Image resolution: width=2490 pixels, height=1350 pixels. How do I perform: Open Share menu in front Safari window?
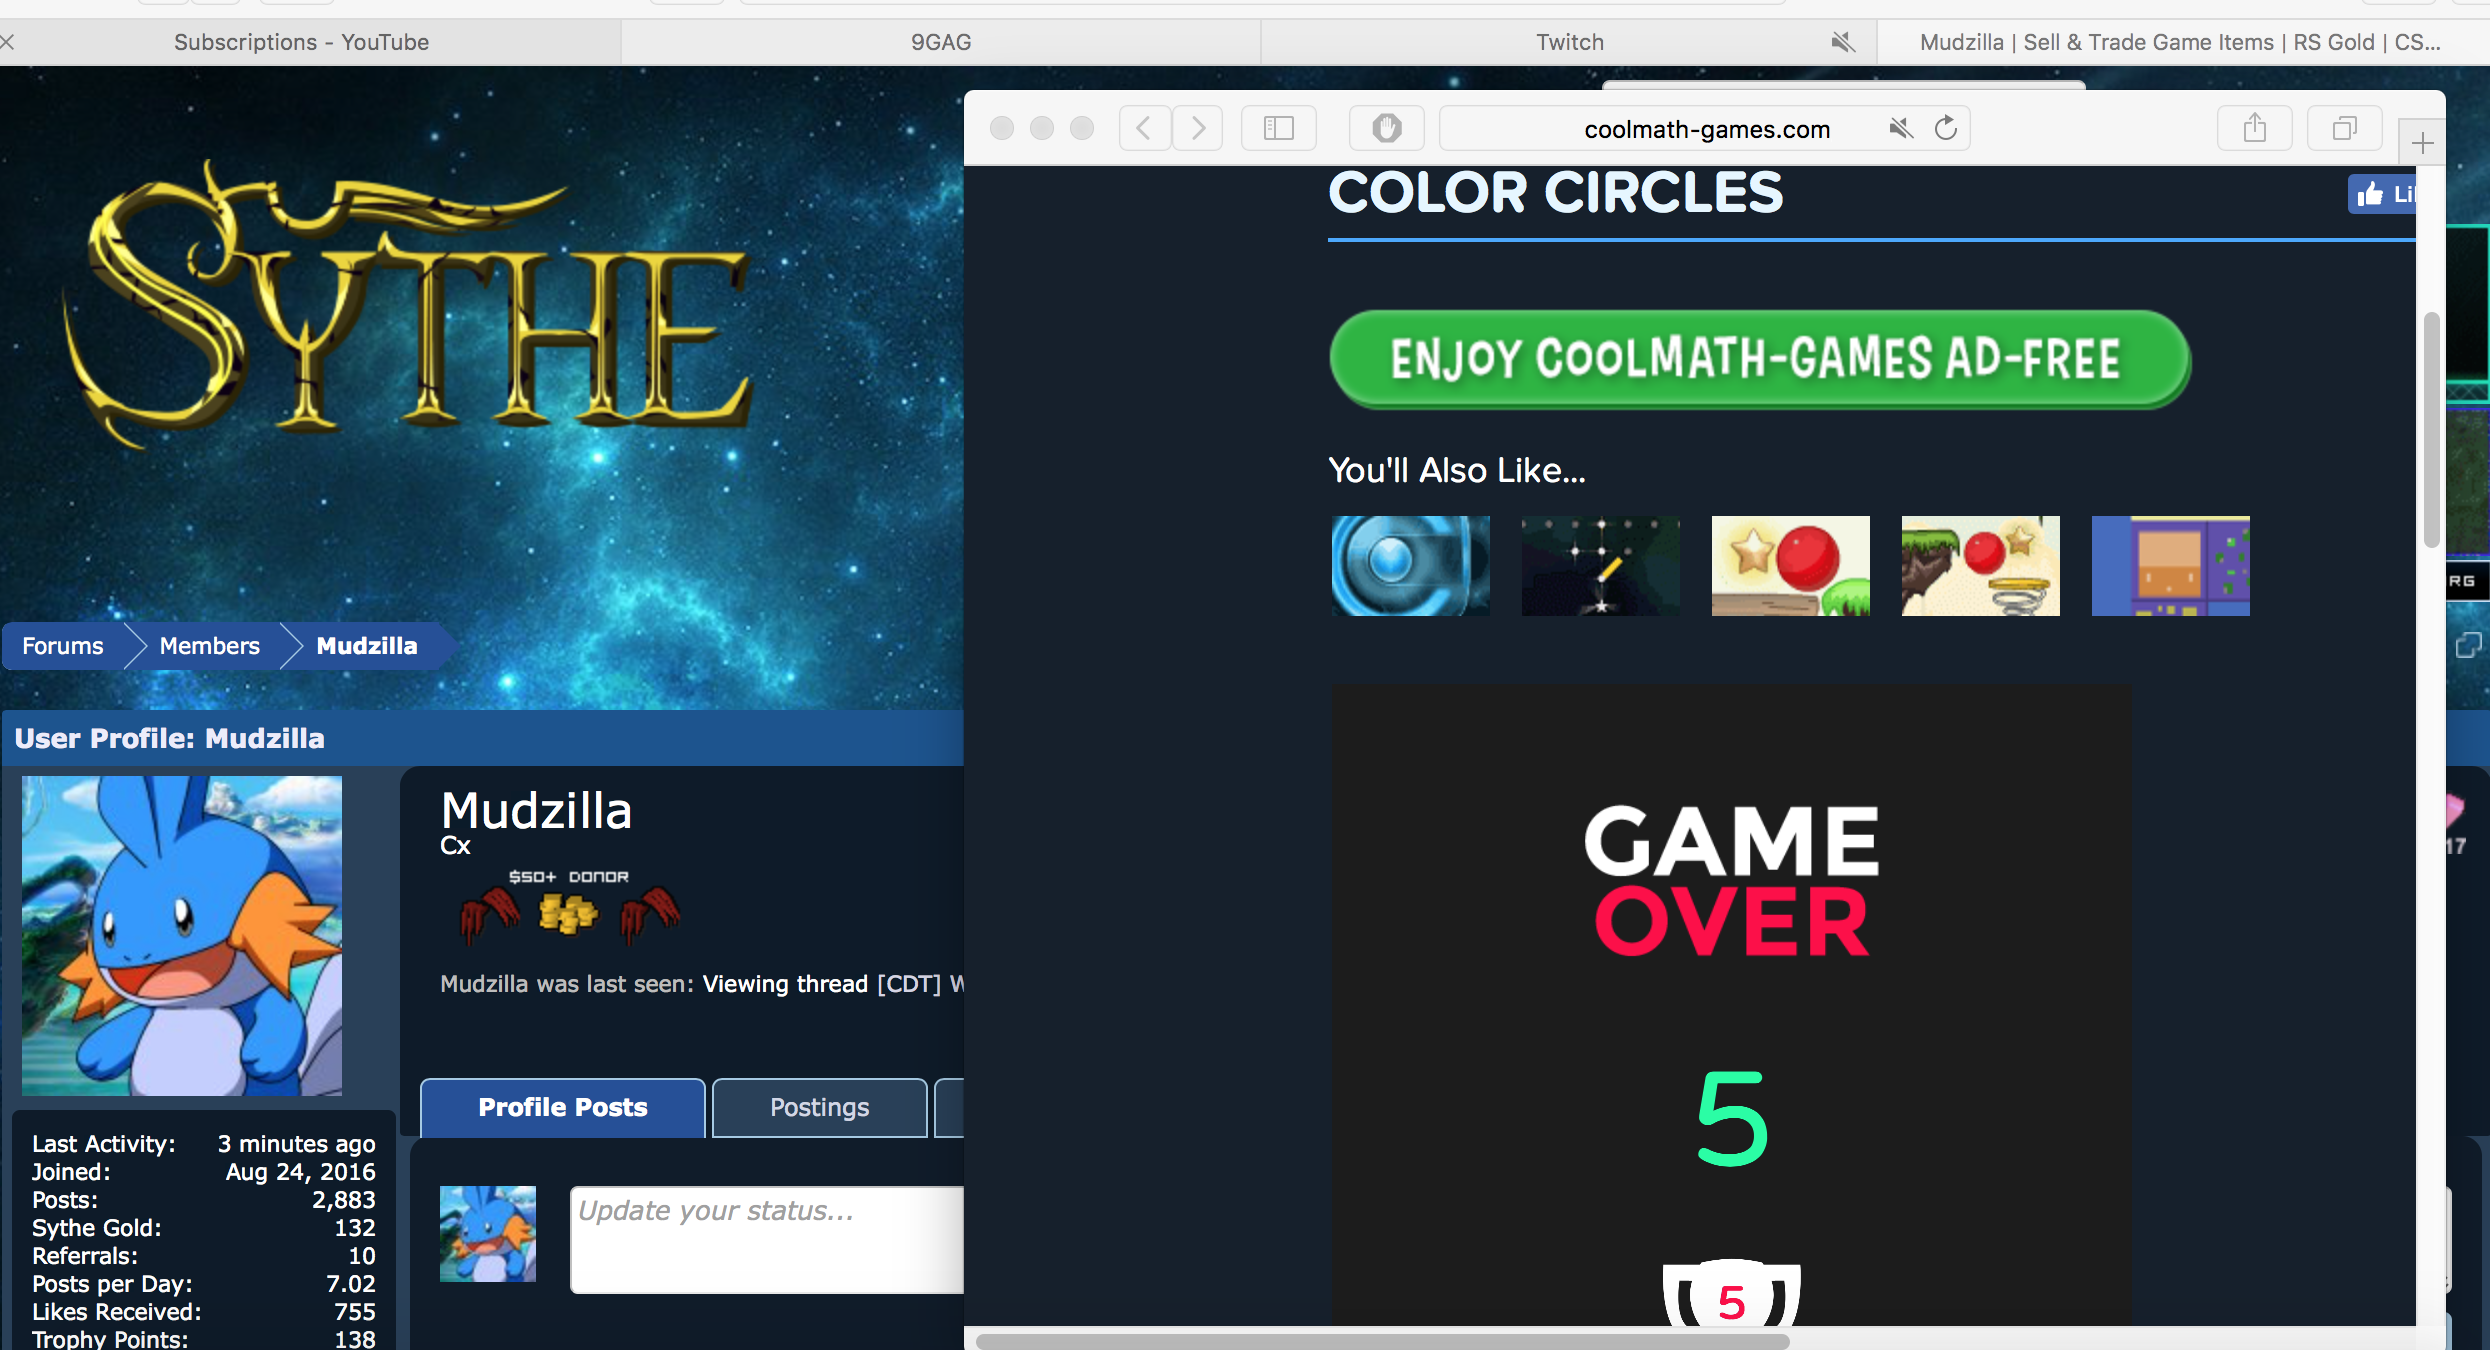pos(2255,128)
